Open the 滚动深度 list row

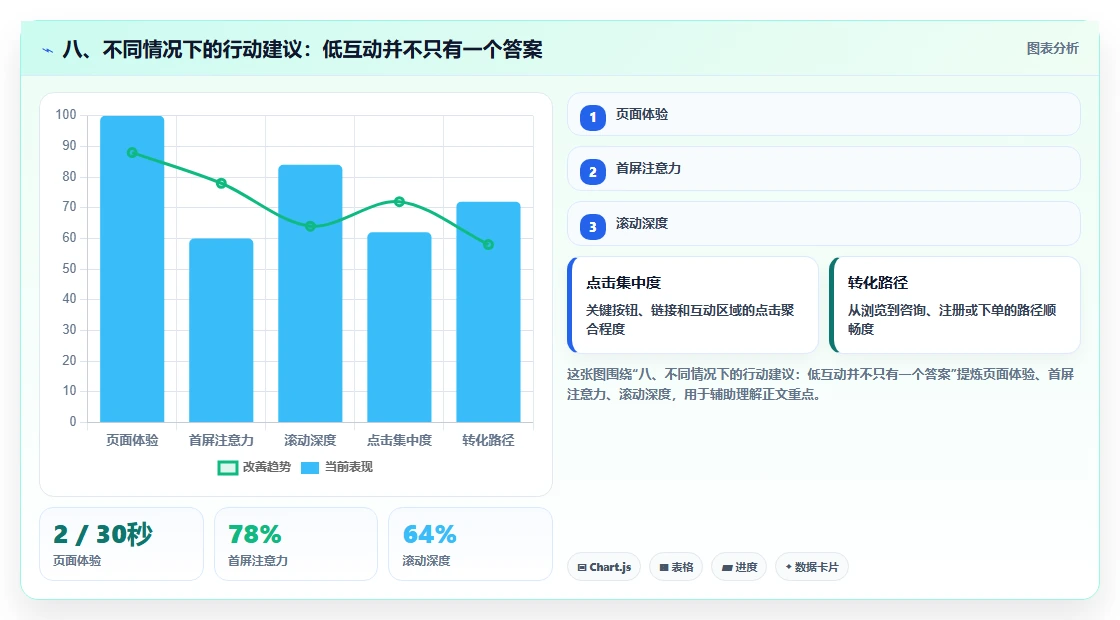click(x=824, y=224)
